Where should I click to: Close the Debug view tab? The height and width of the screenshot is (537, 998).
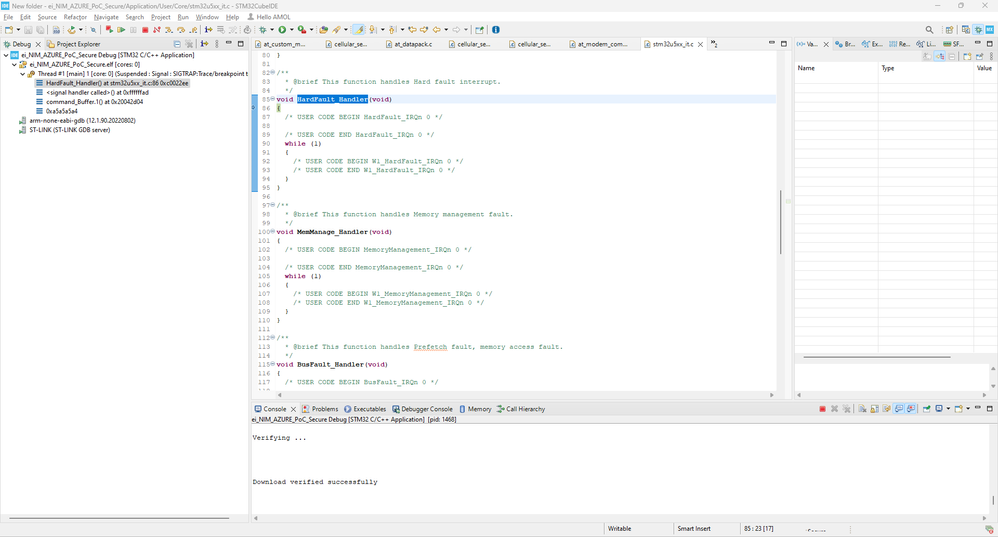pyautogui.click(x=38, y=44)
